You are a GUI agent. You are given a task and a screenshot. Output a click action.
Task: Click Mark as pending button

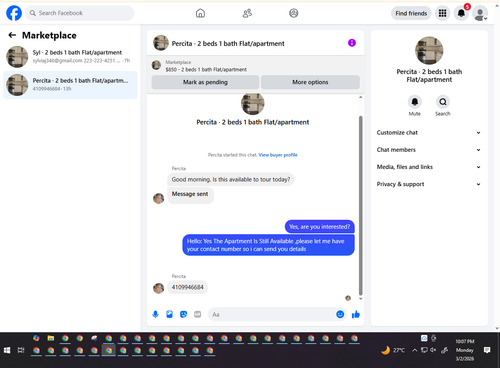click(x=205, y=82)
